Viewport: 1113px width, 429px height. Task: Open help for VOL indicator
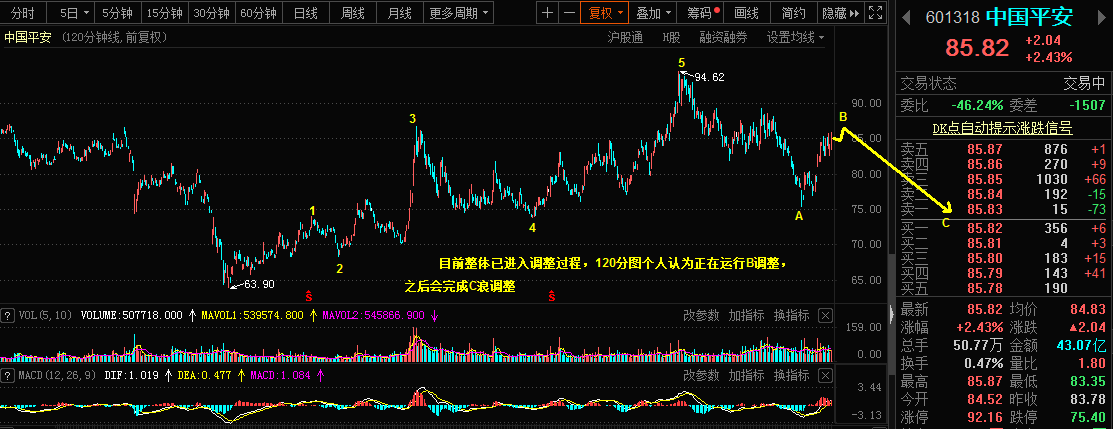click(8, 315)
